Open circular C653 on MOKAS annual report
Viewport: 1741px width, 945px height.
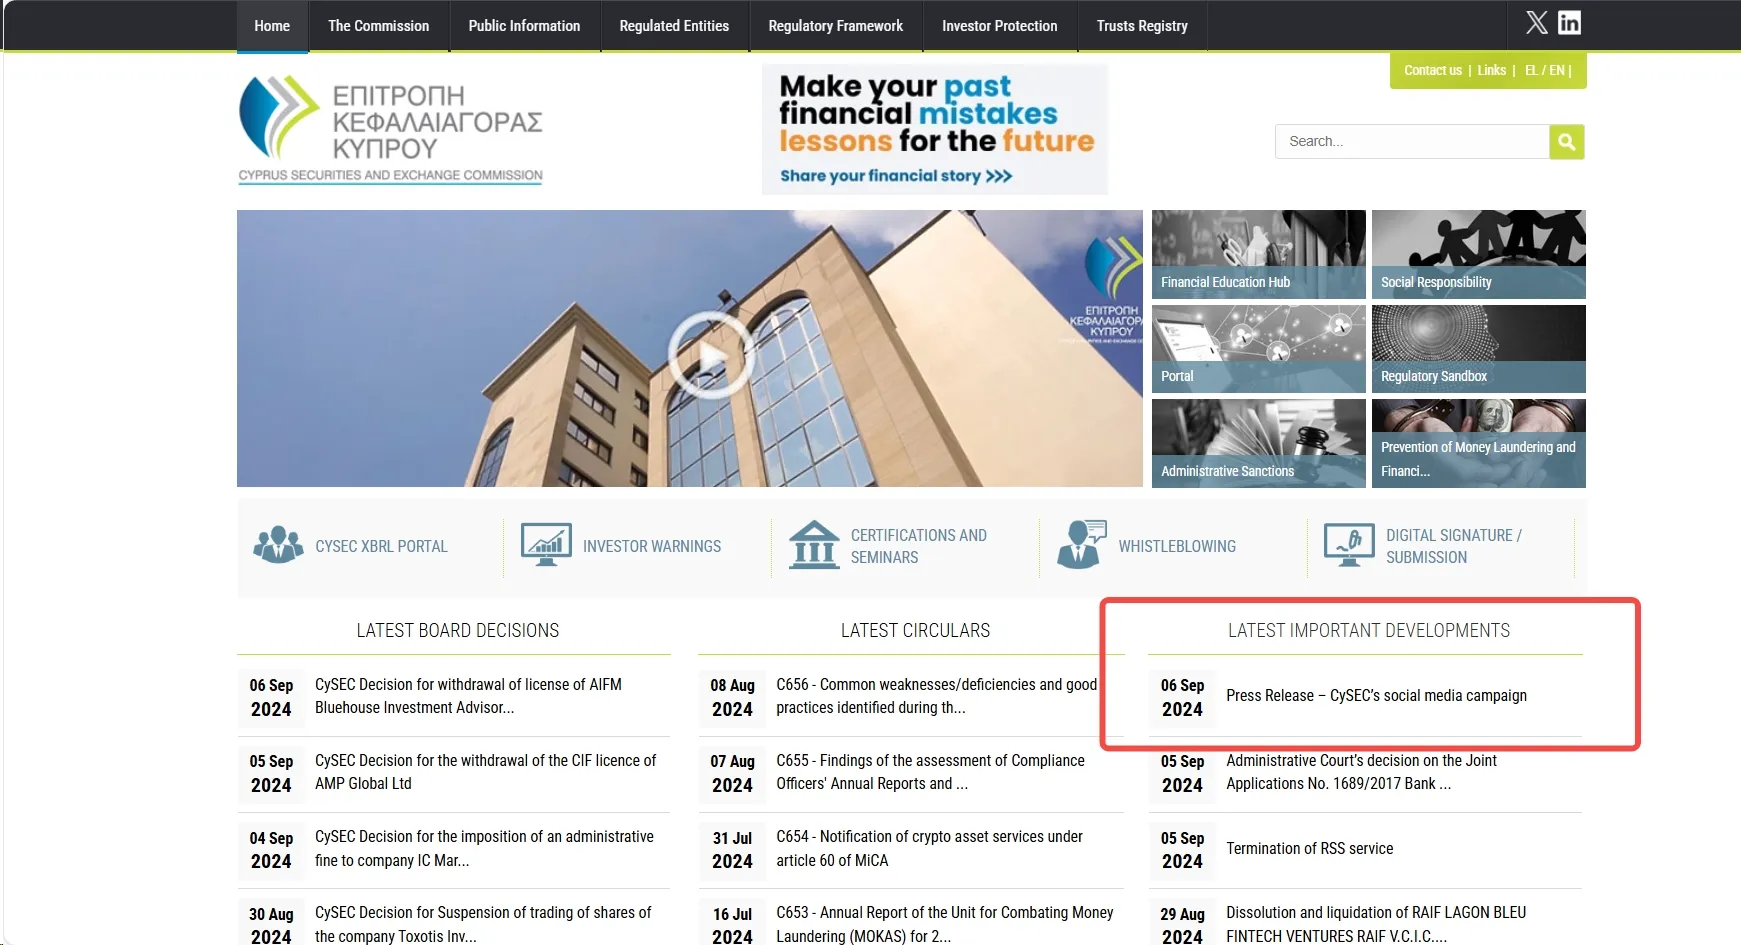(x=945, y=924)
